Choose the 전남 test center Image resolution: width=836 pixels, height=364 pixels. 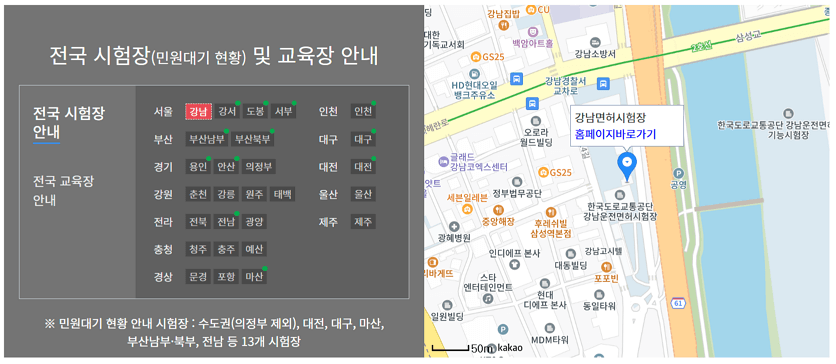[x=226, y=222]
